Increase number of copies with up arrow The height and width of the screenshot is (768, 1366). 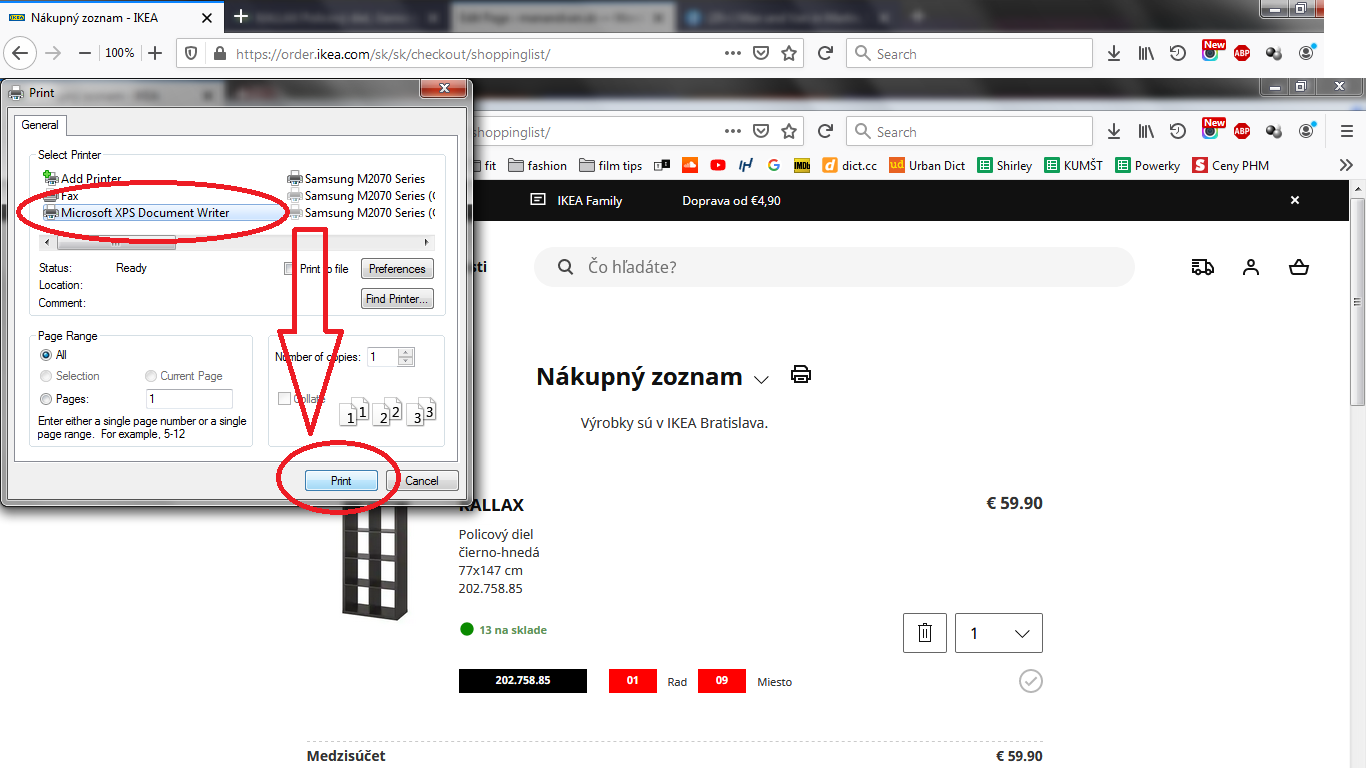pyautogui.click(x=405, y=352)
